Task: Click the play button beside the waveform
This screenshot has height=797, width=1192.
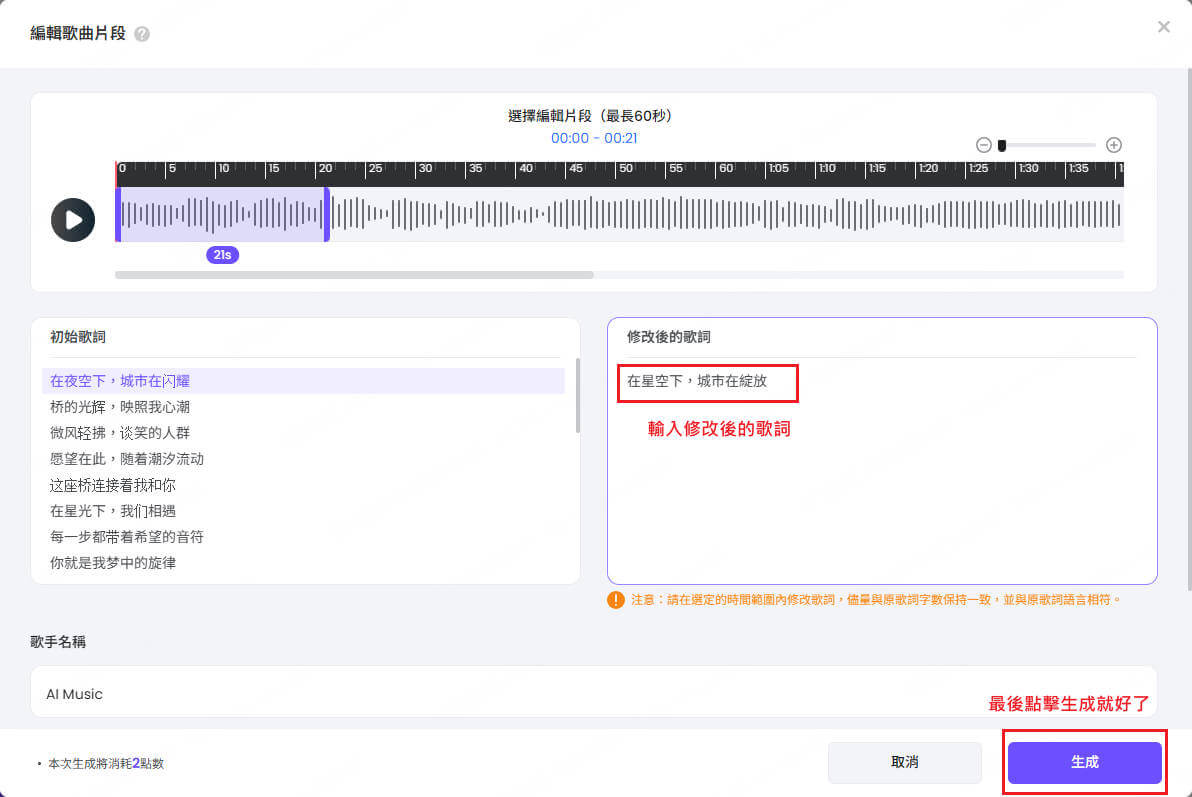Action: (x=73, y=220)
